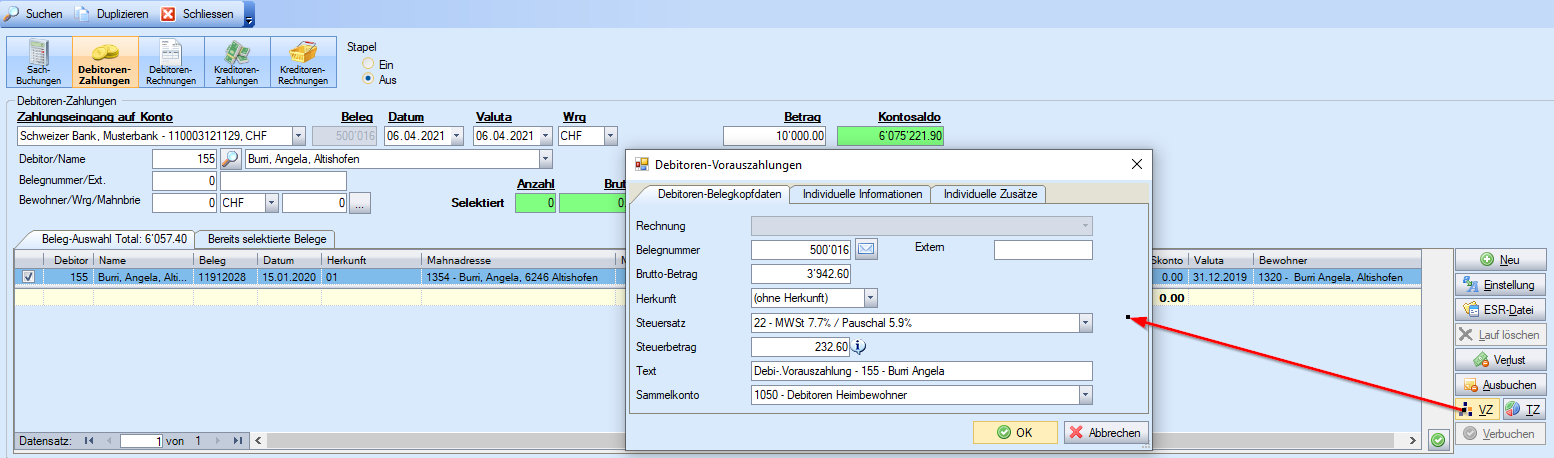Click envelope icon beside Belegnummer field

pyautogui.click(x=866, y=249)
